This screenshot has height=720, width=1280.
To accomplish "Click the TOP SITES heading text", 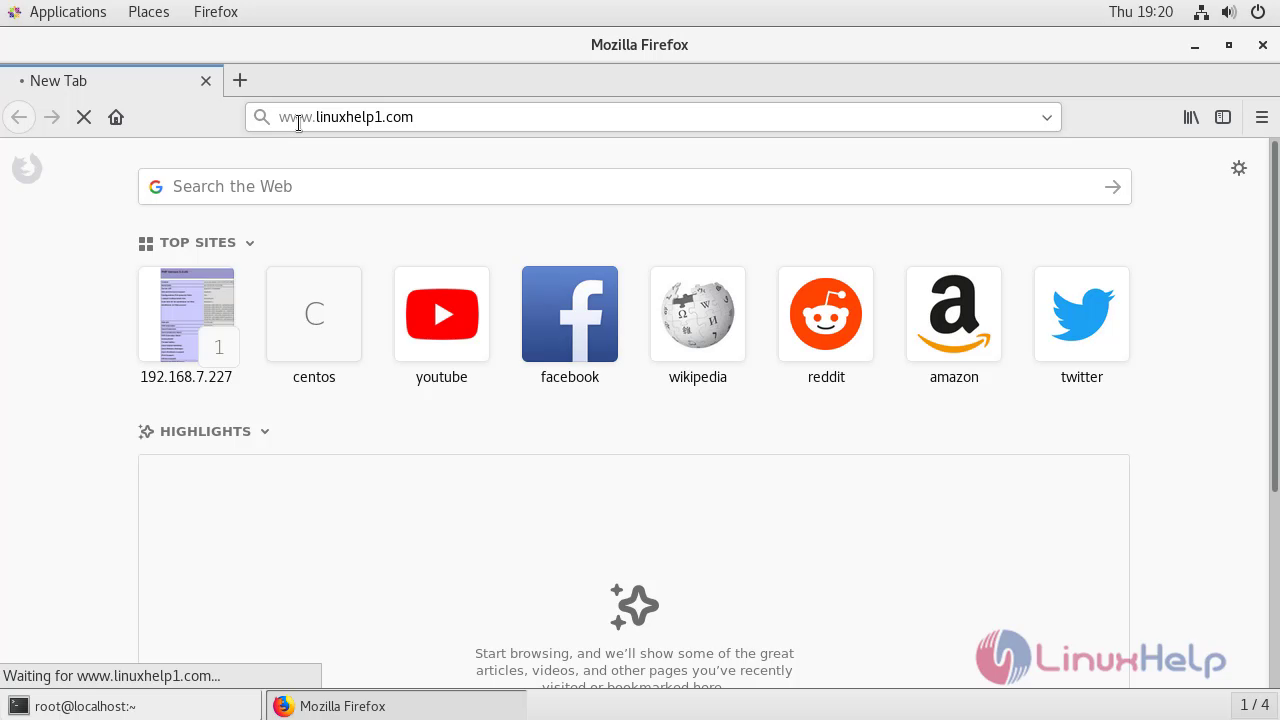I will click(198, 243).
